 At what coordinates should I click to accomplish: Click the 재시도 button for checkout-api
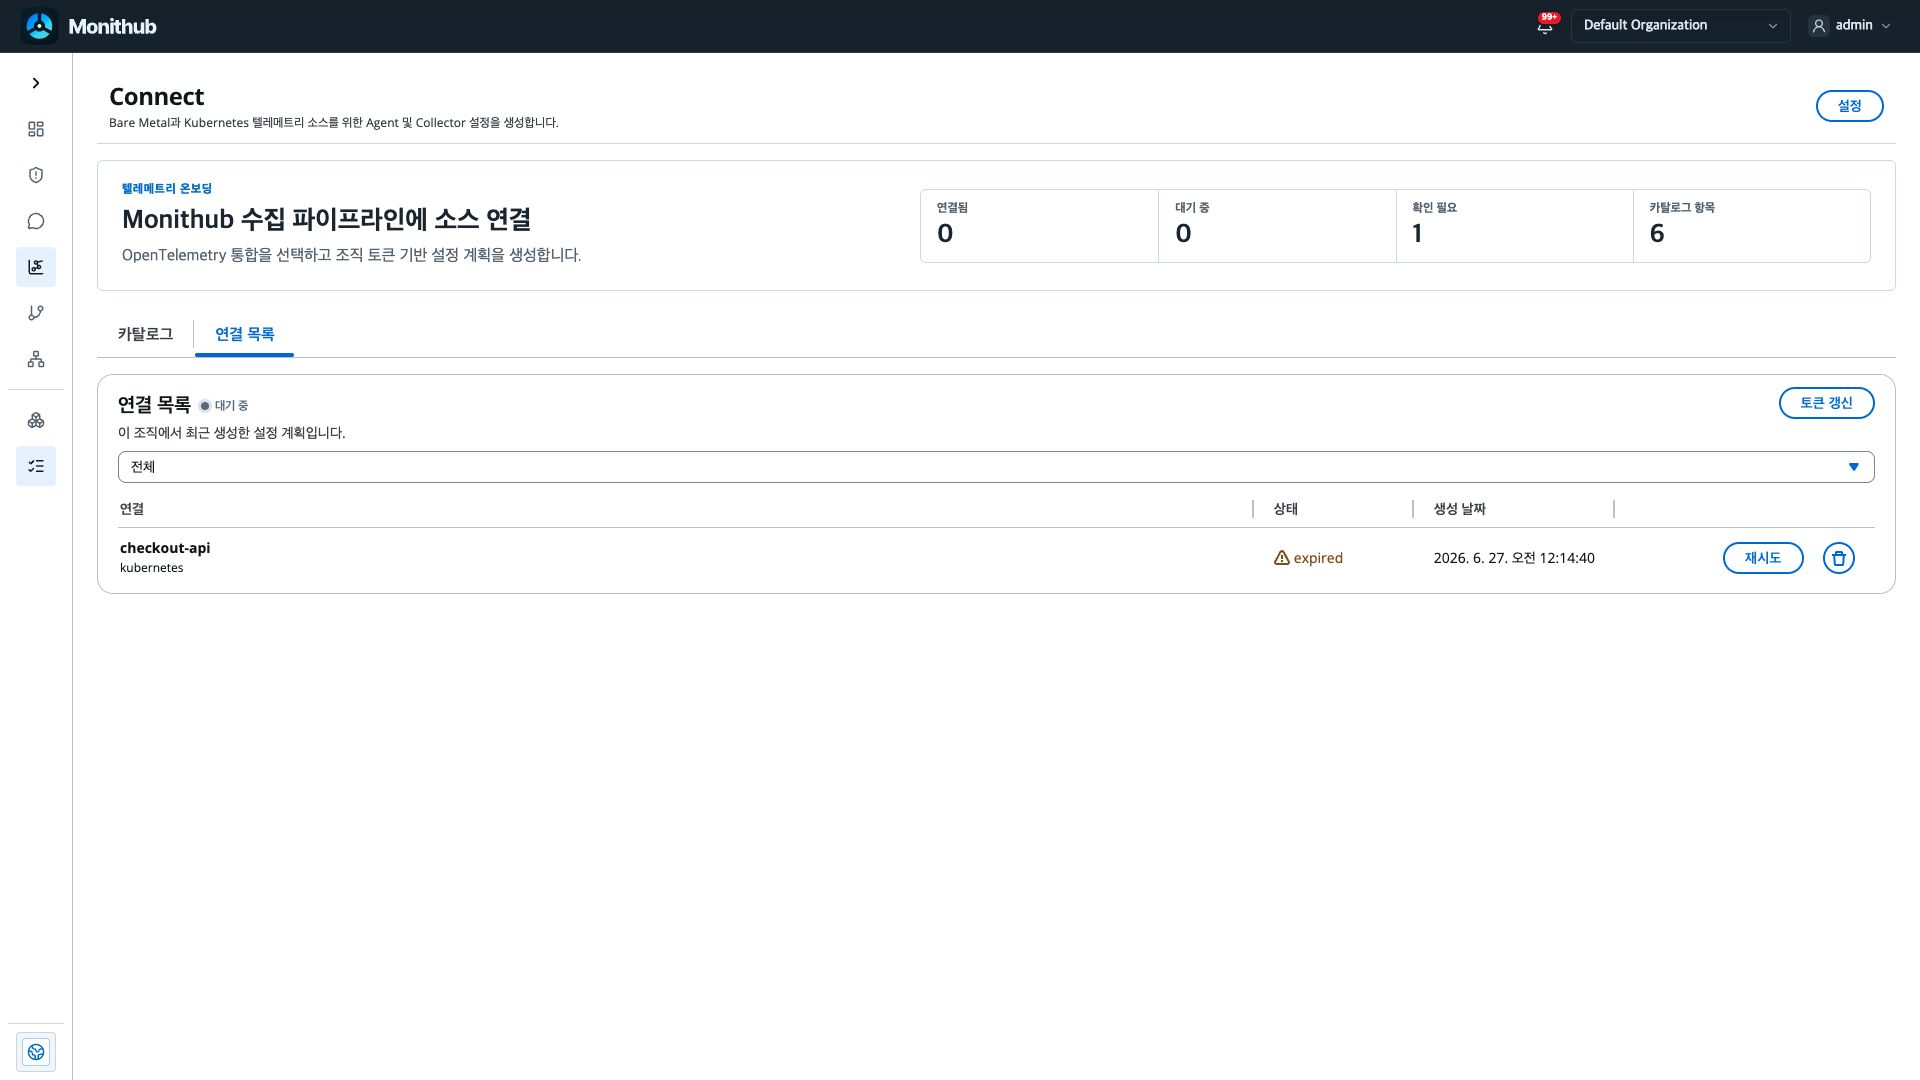[1762, 558]
